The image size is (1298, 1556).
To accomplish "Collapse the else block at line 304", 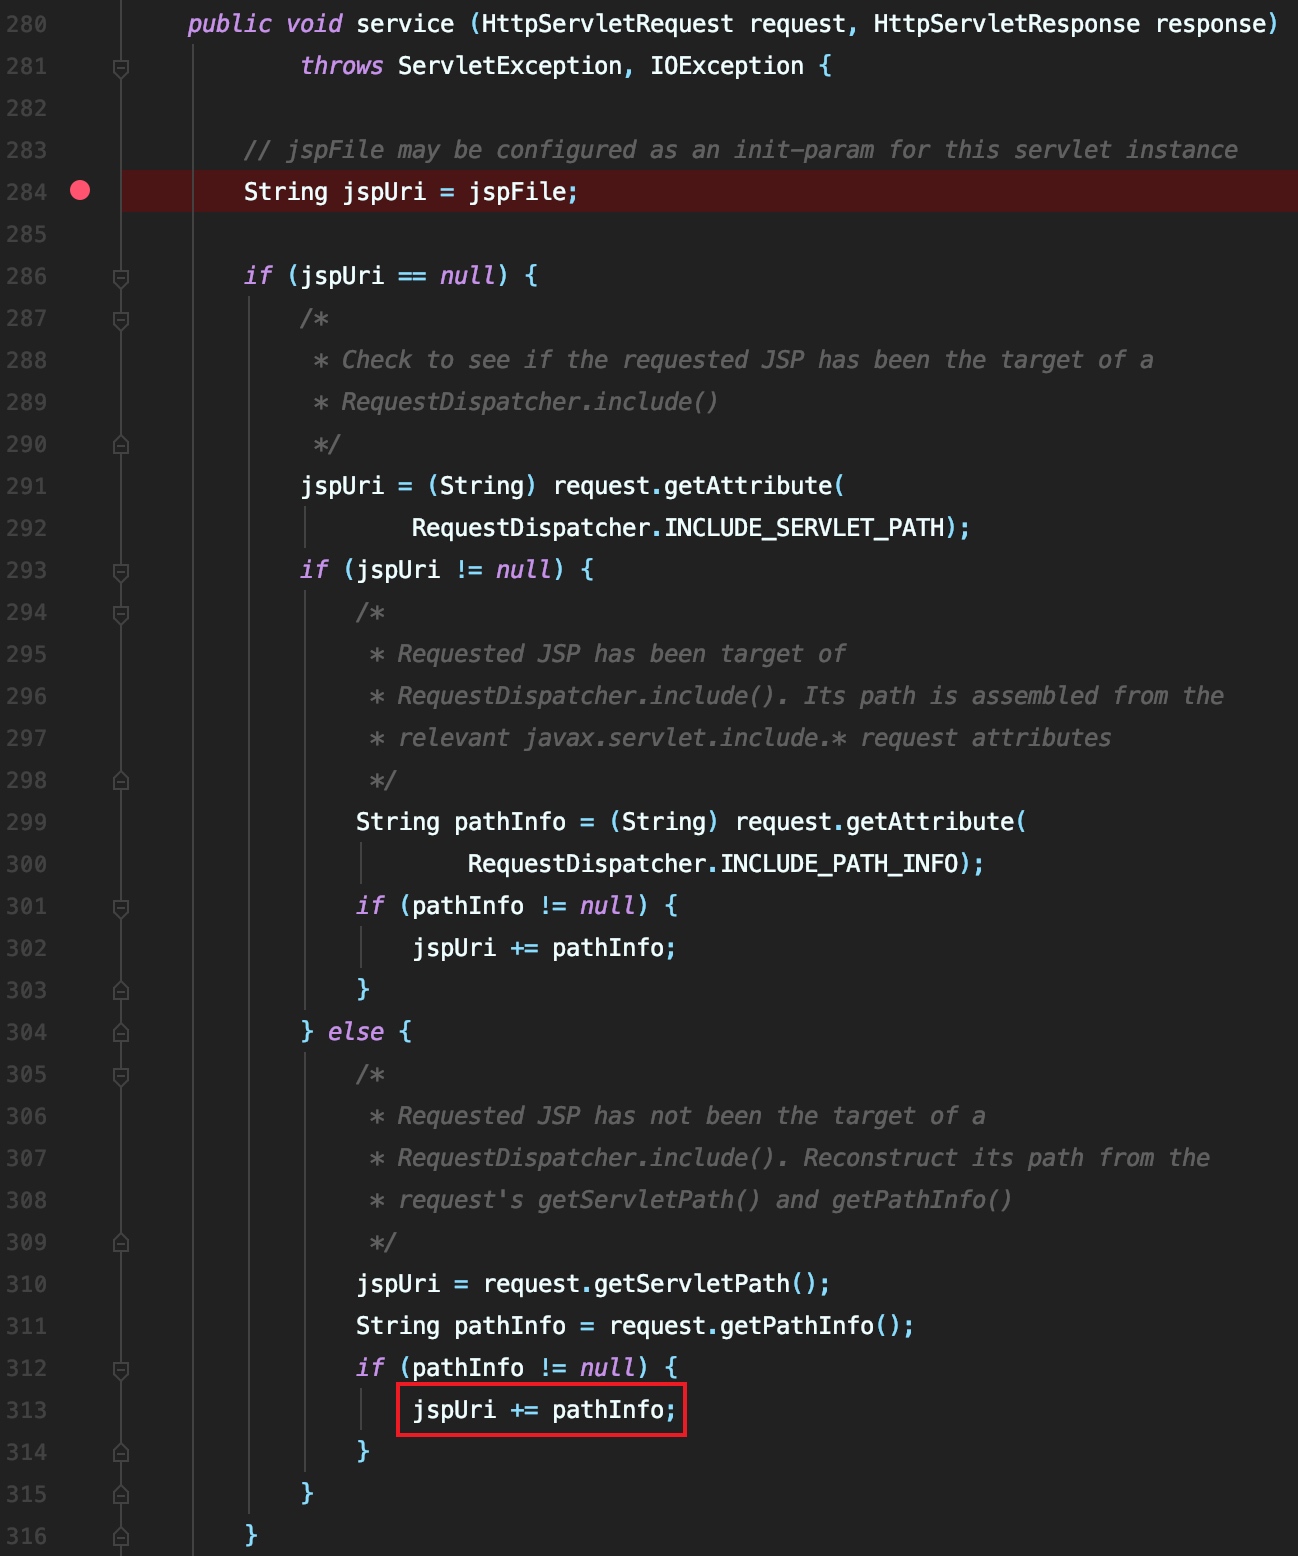I will [x=121, y=1033].
